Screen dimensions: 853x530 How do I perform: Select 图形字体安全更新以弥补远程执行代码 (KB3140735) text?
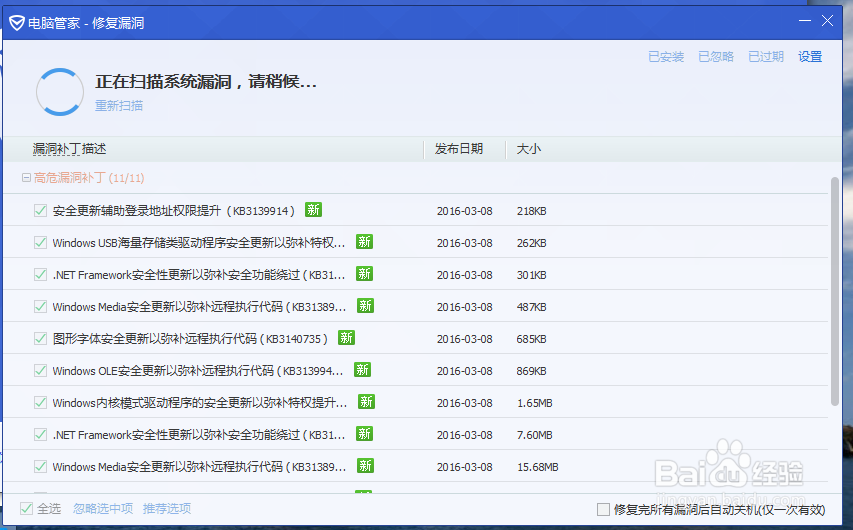(x=190, y=339)
